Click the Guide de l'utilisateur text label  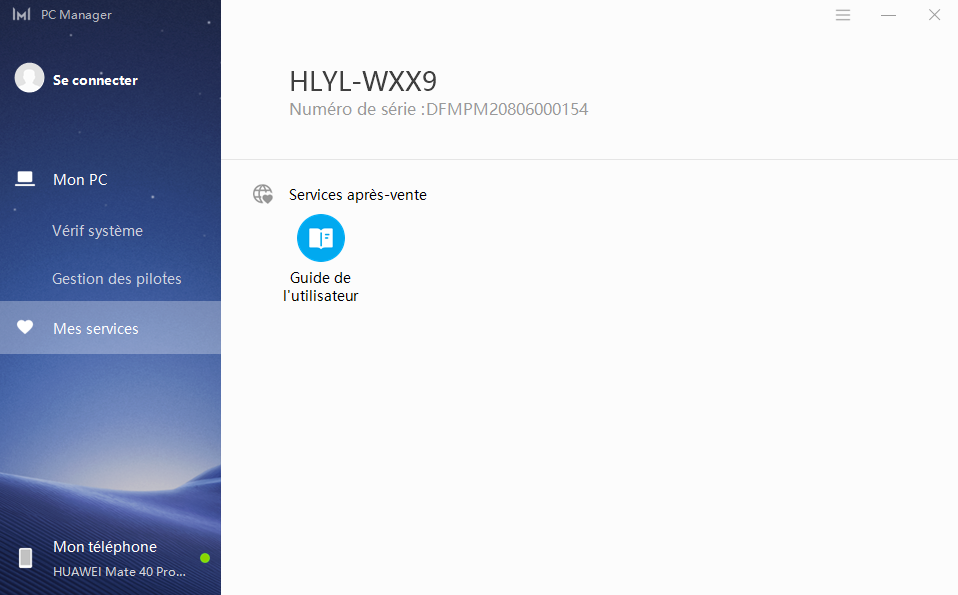[x=321, y=287]
